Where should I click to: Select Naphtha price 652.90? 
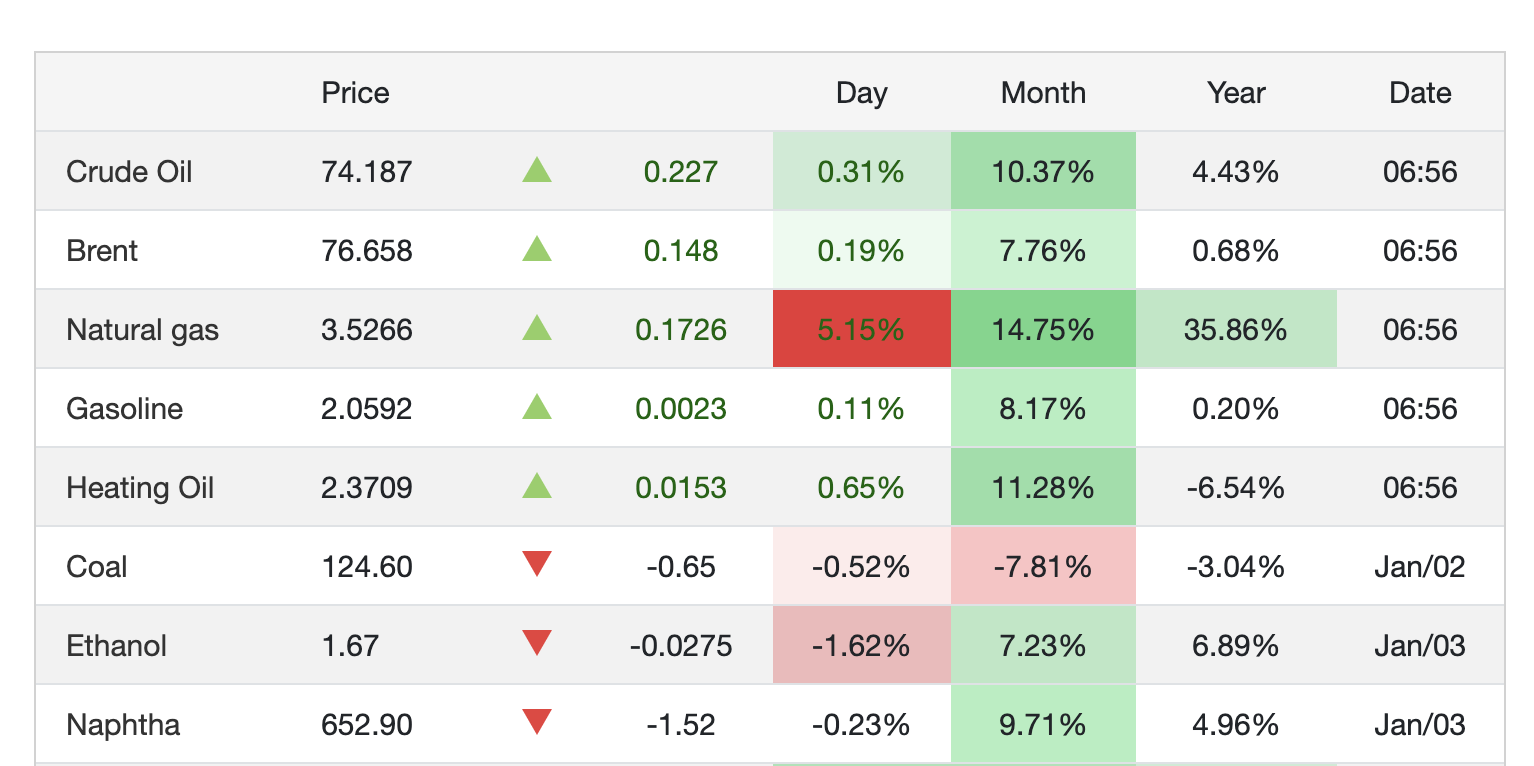[x=366, y=725]
